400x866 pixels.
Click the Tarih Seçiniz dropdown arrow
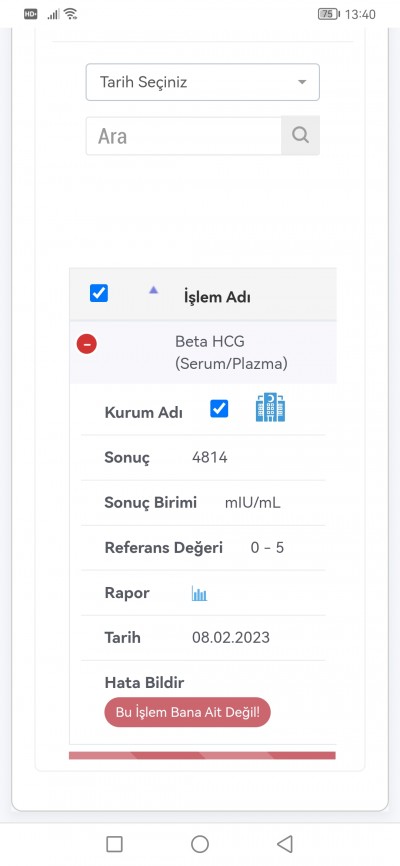pos(302,82)
